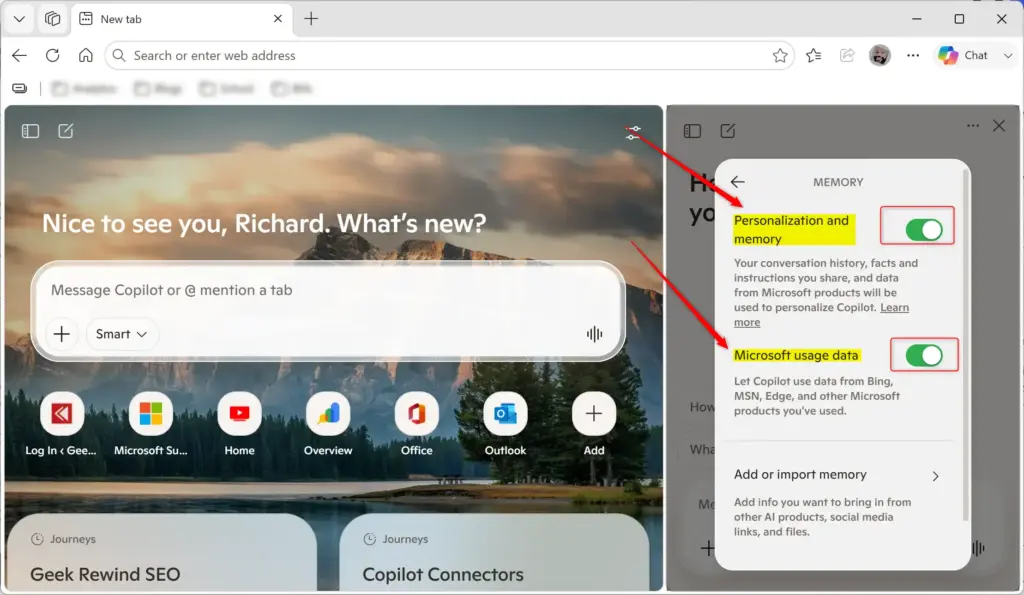Expand the Add or import memory chevron

(x=935, y=476)
